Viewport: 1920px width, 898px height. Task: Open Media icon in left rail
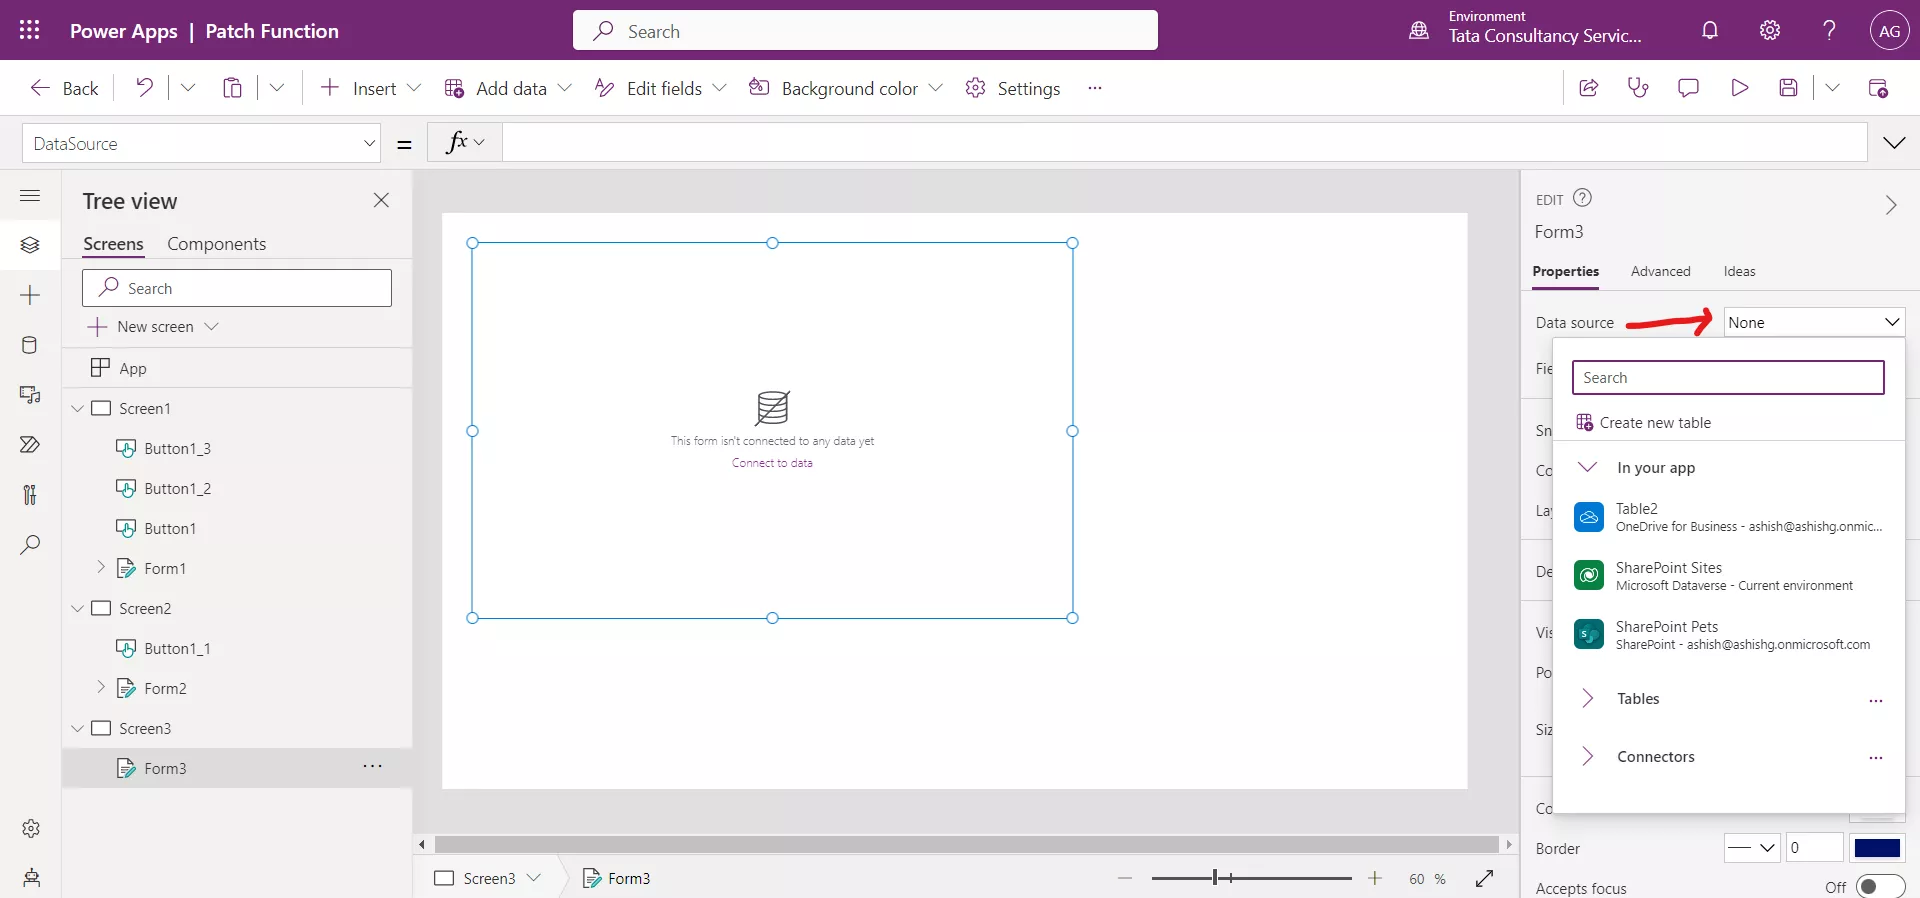point(30,395)
